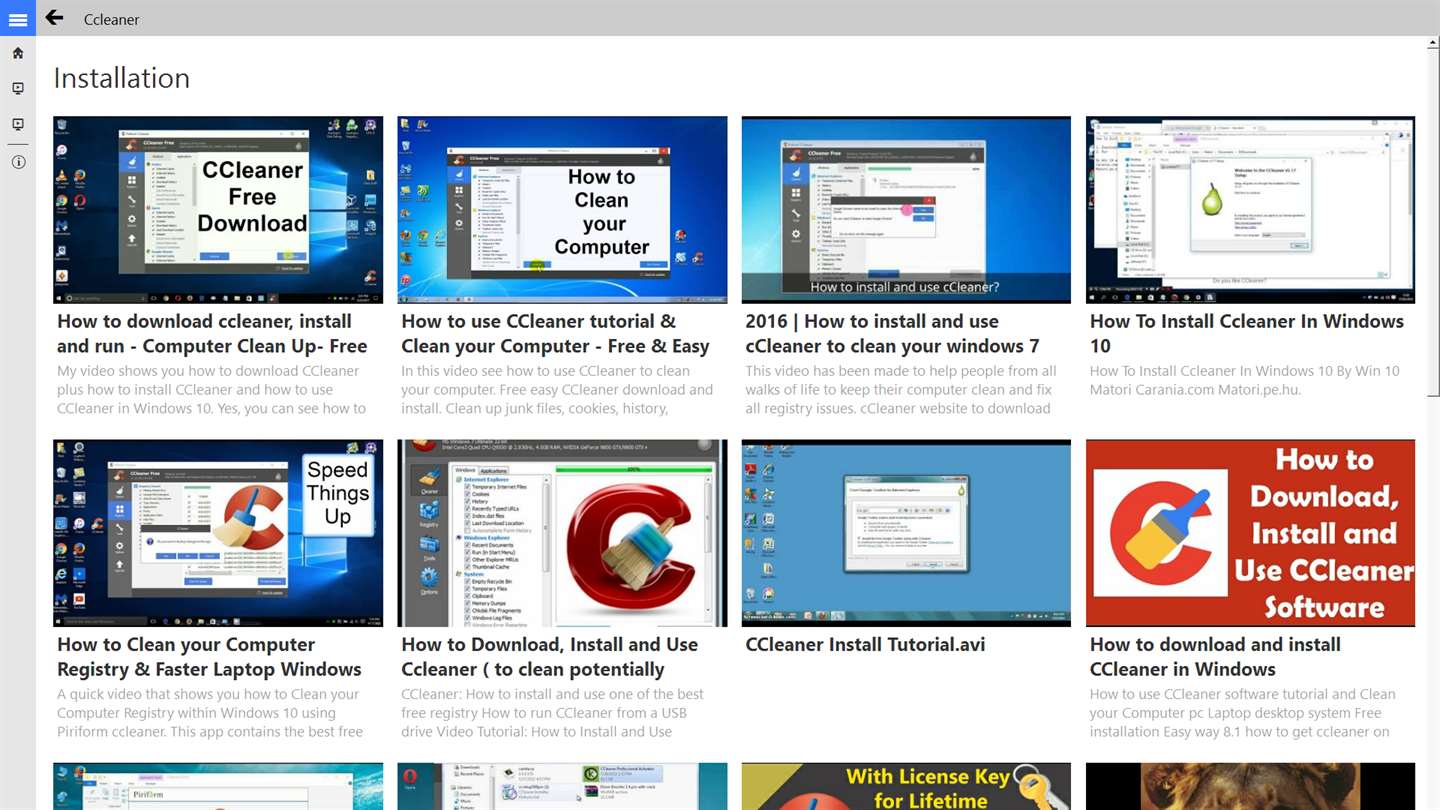Click the 'This video has been made to help' description
1440x810 pixels.
point(899,390)
